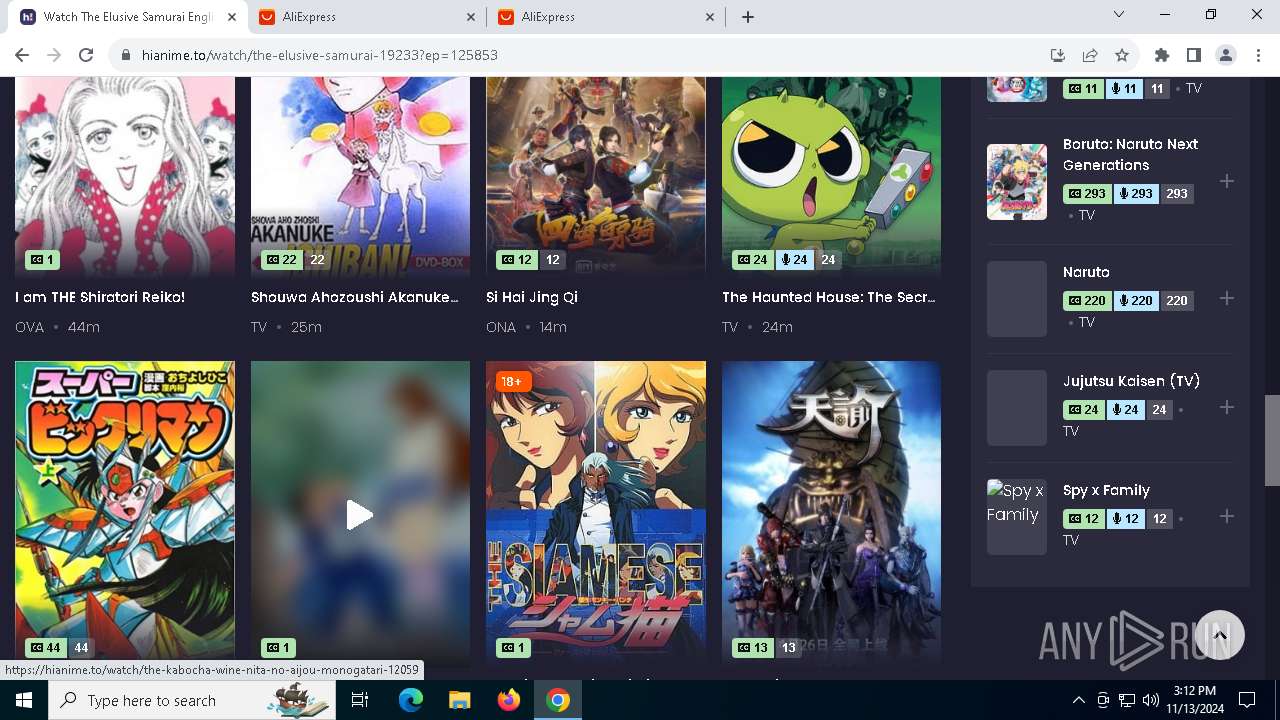Switch to the second AliExpress tab
This screenshot has width=1280, height=720.
coord(605,17)
